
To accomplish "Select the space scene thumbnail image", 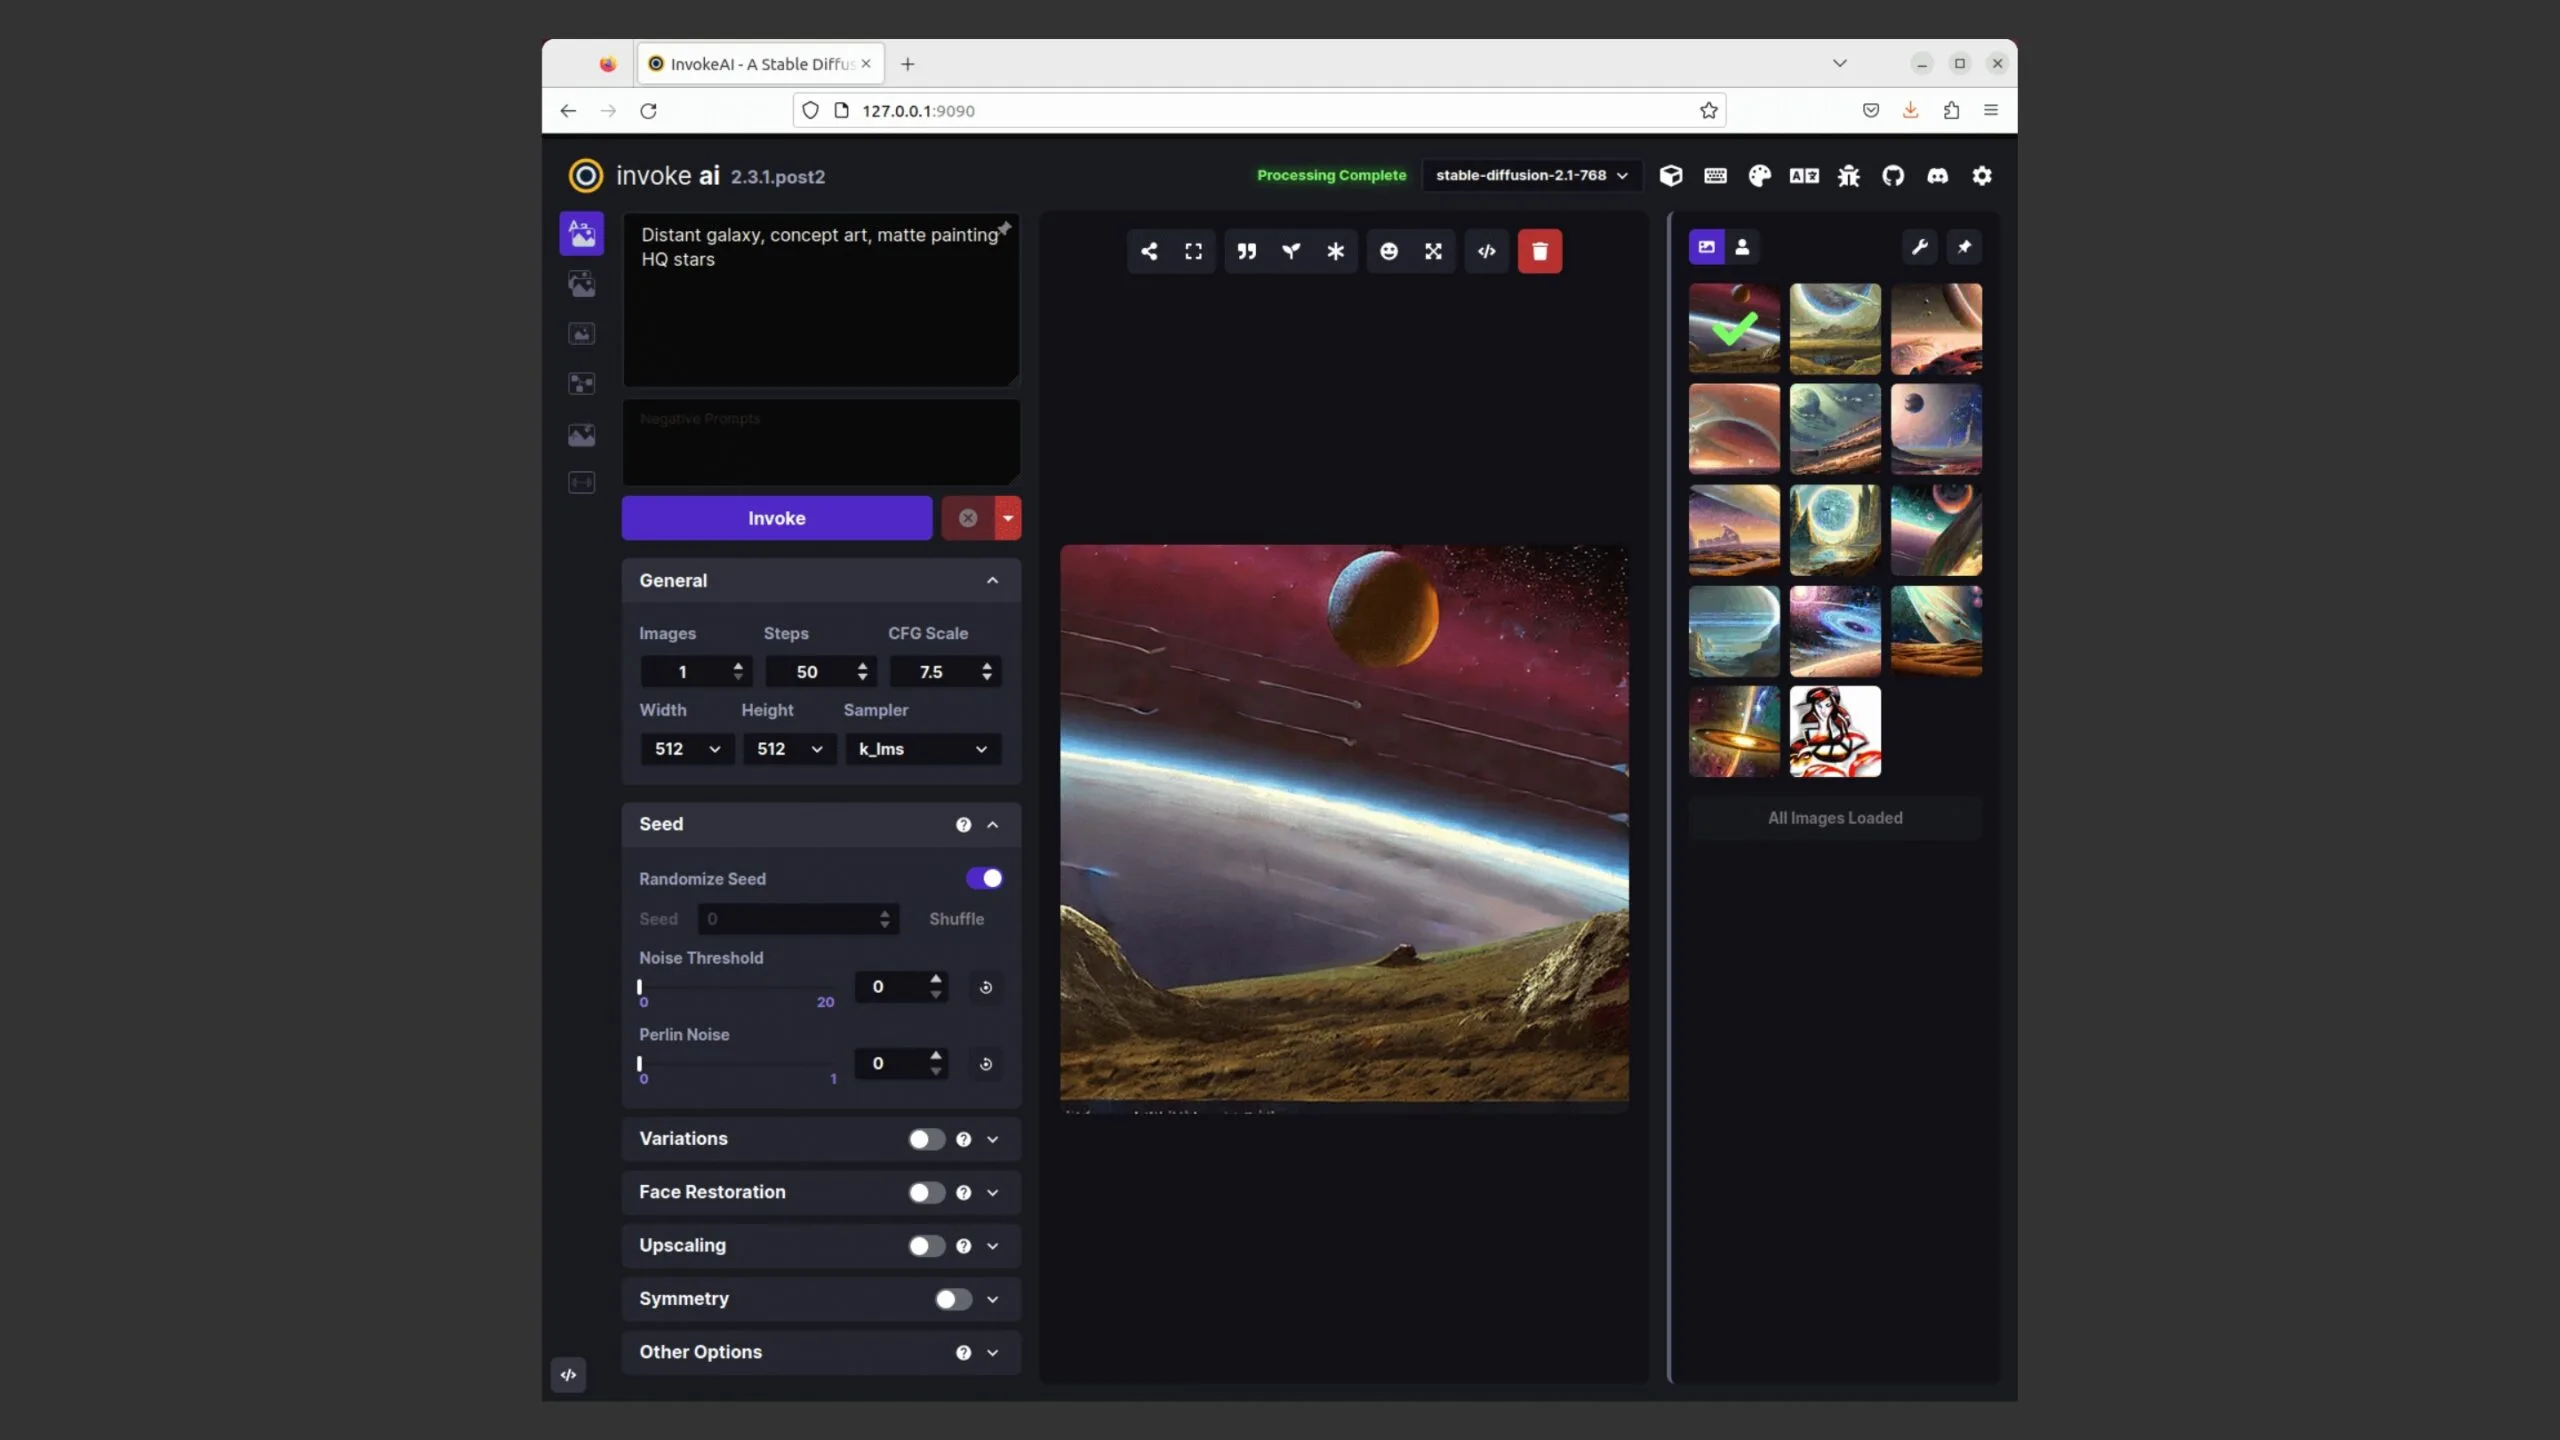I will 1734,329.
